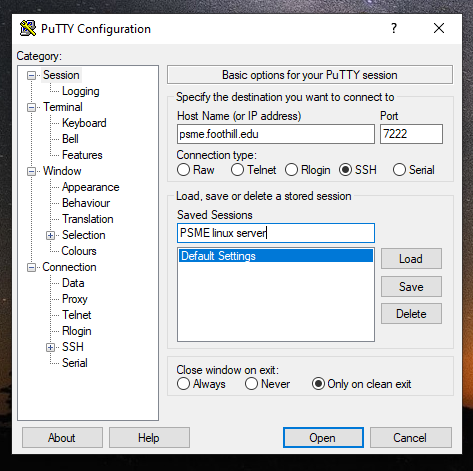Screen dimensions: 473x471
Task: Click the Host Name input field
Action: pyautogui.click(x=276, y=134)
